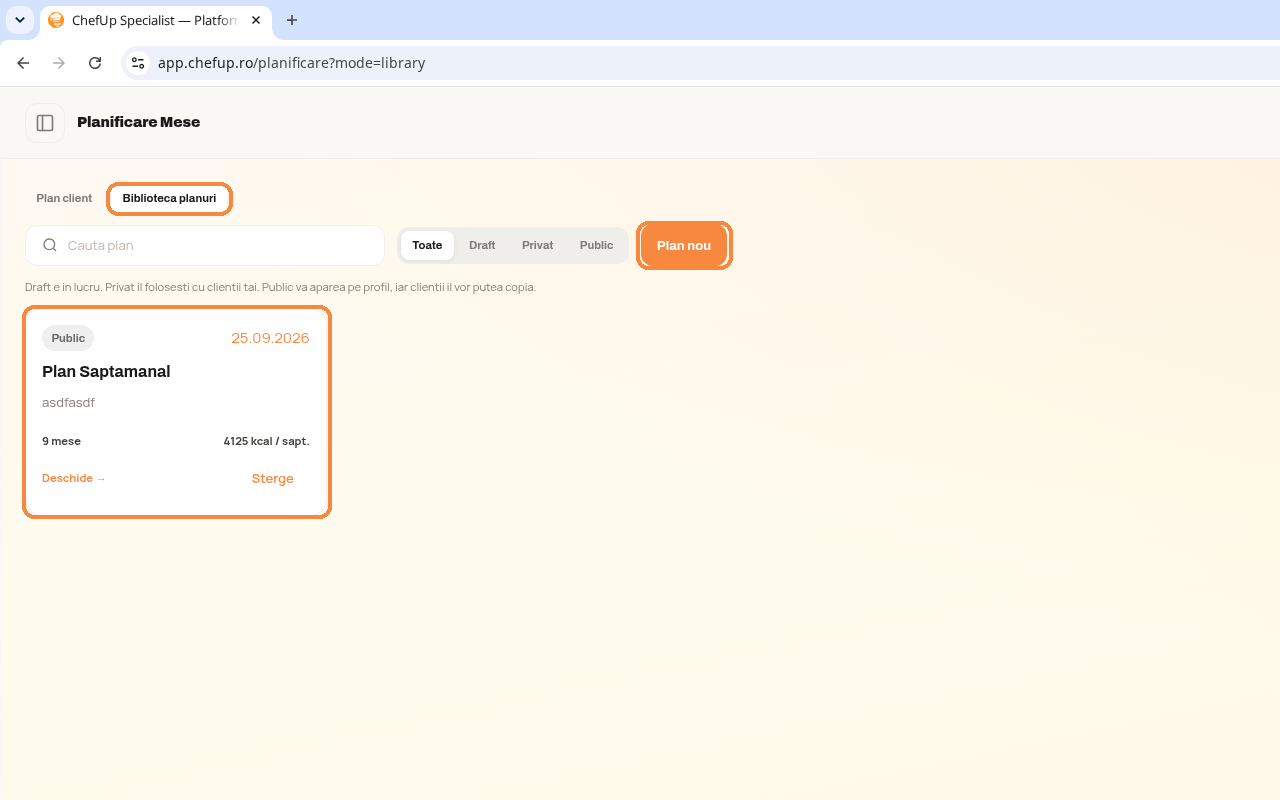Reload the current page
This screenshot has height=800, width=1280.
pos(95,63)
